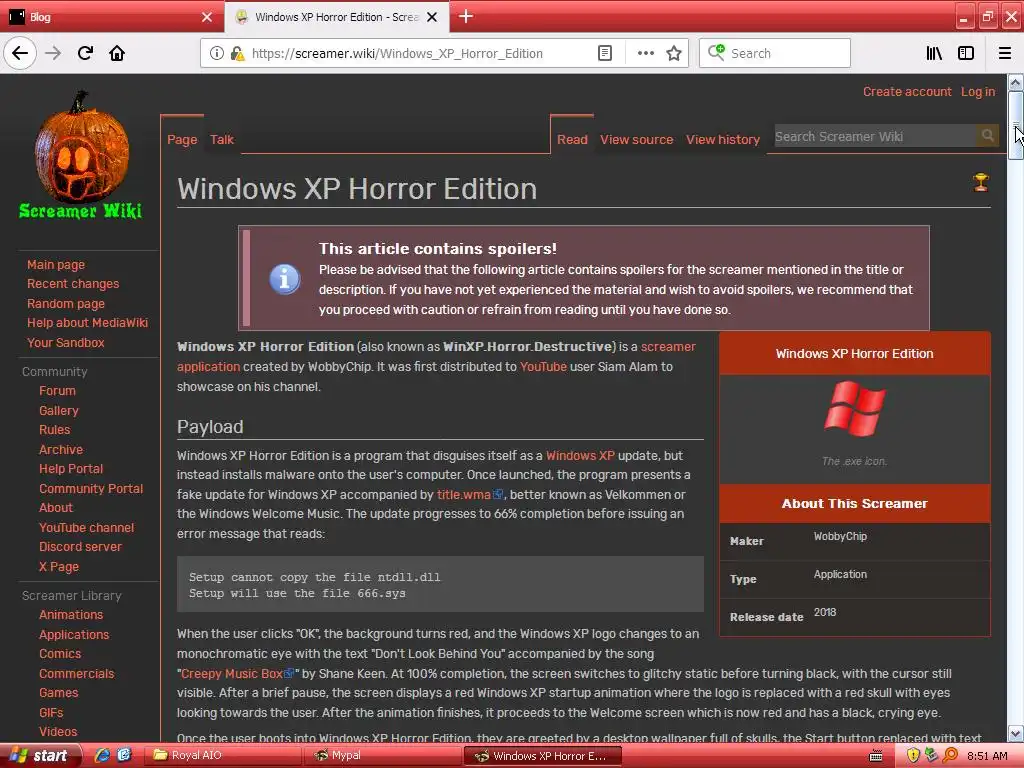1024x768 pixels.
Task: Show site information icon in address bar
Action: (x=217, y=53)
